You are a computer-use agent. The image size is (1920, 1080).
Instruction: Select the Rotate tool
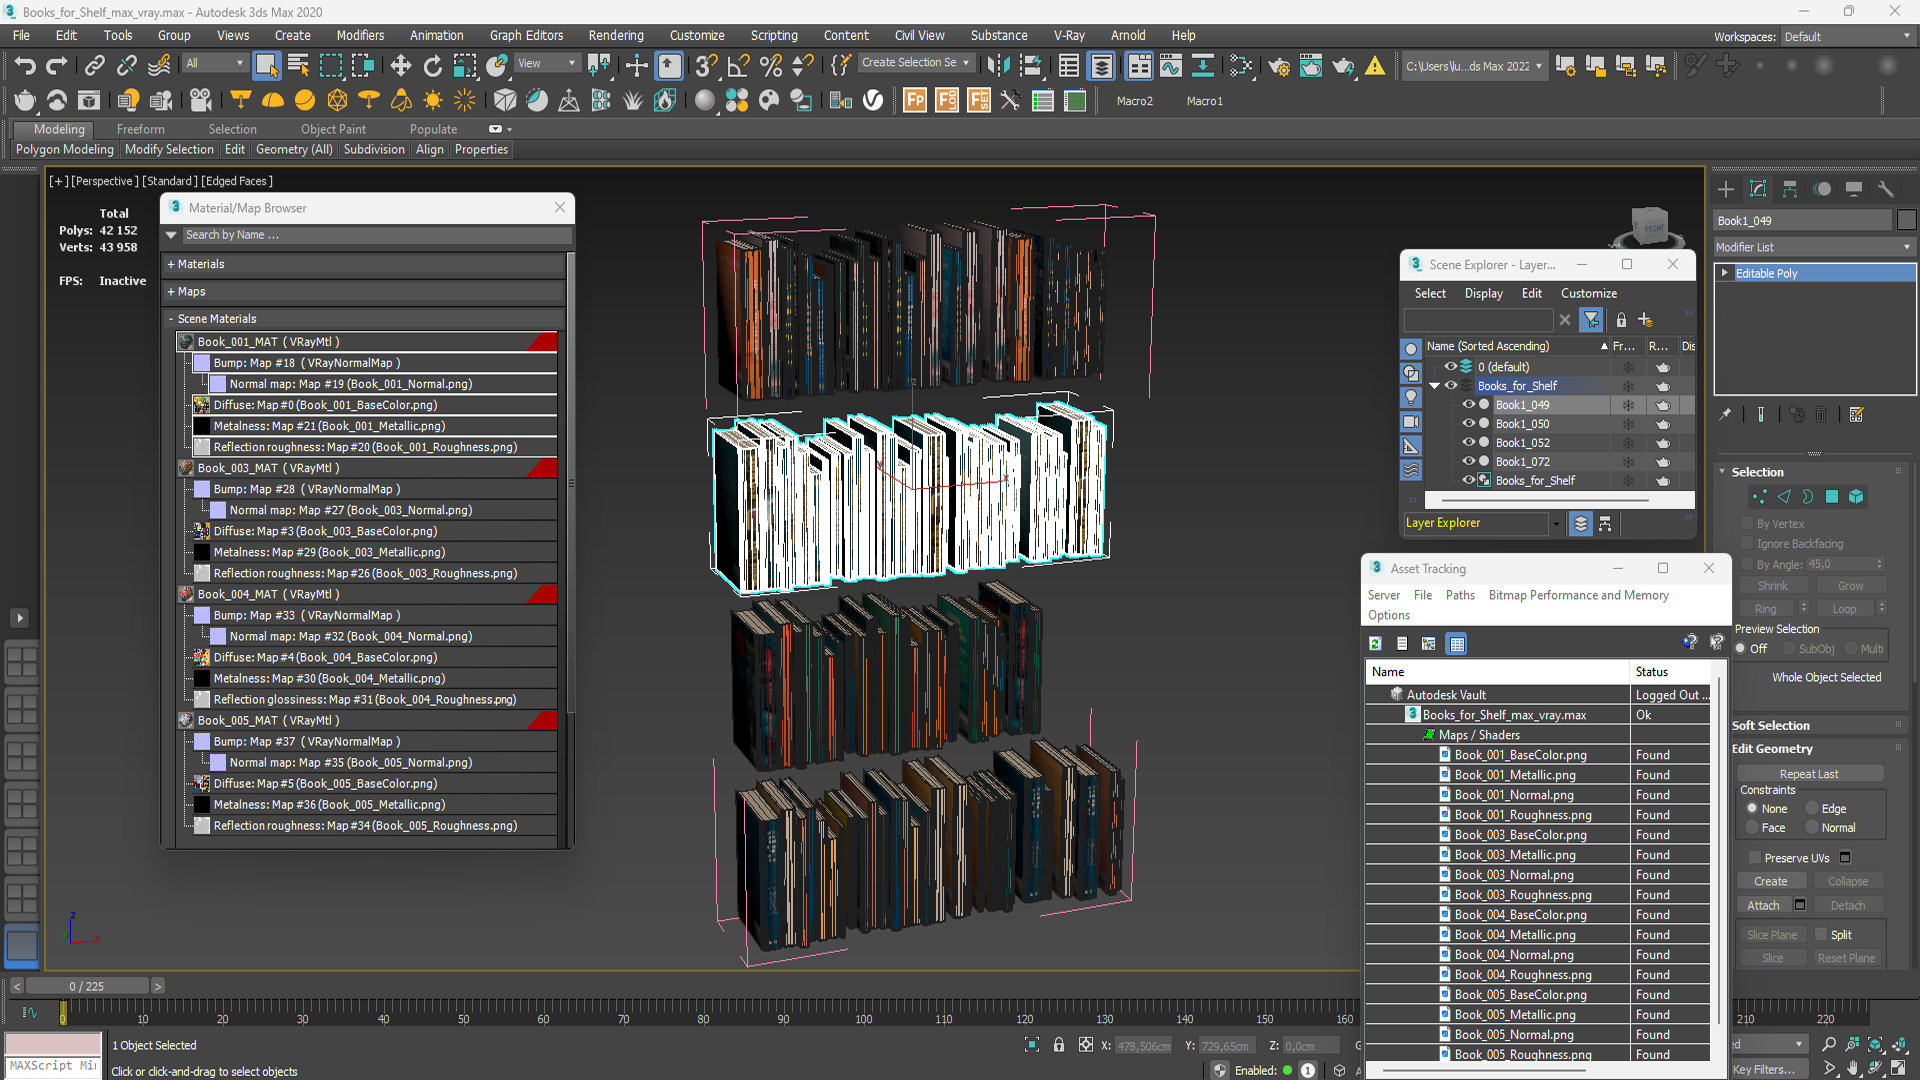pyautogui.click(x=432, y=66)
